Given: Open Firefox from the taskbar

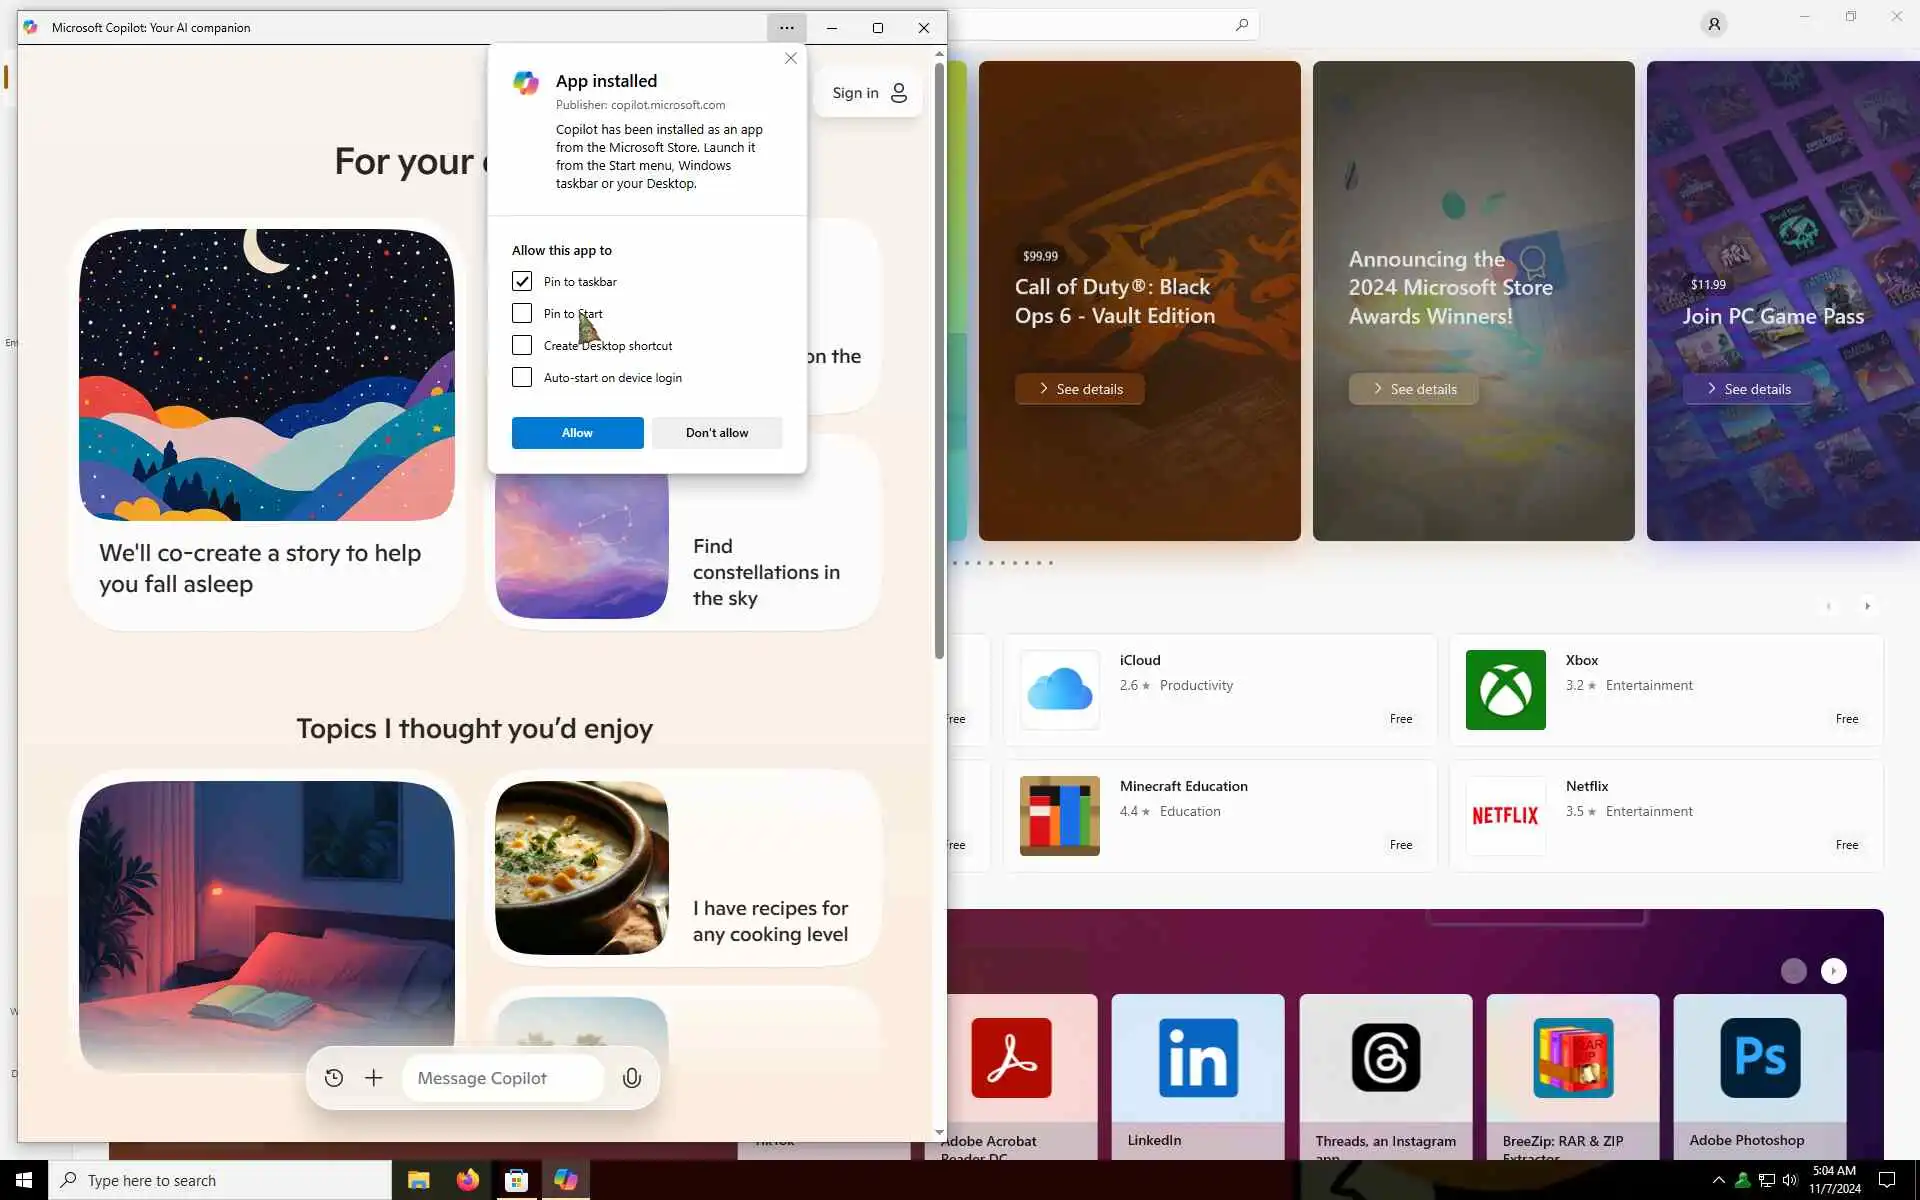Looking at the screenshot, I should [x=467, y=1180].
